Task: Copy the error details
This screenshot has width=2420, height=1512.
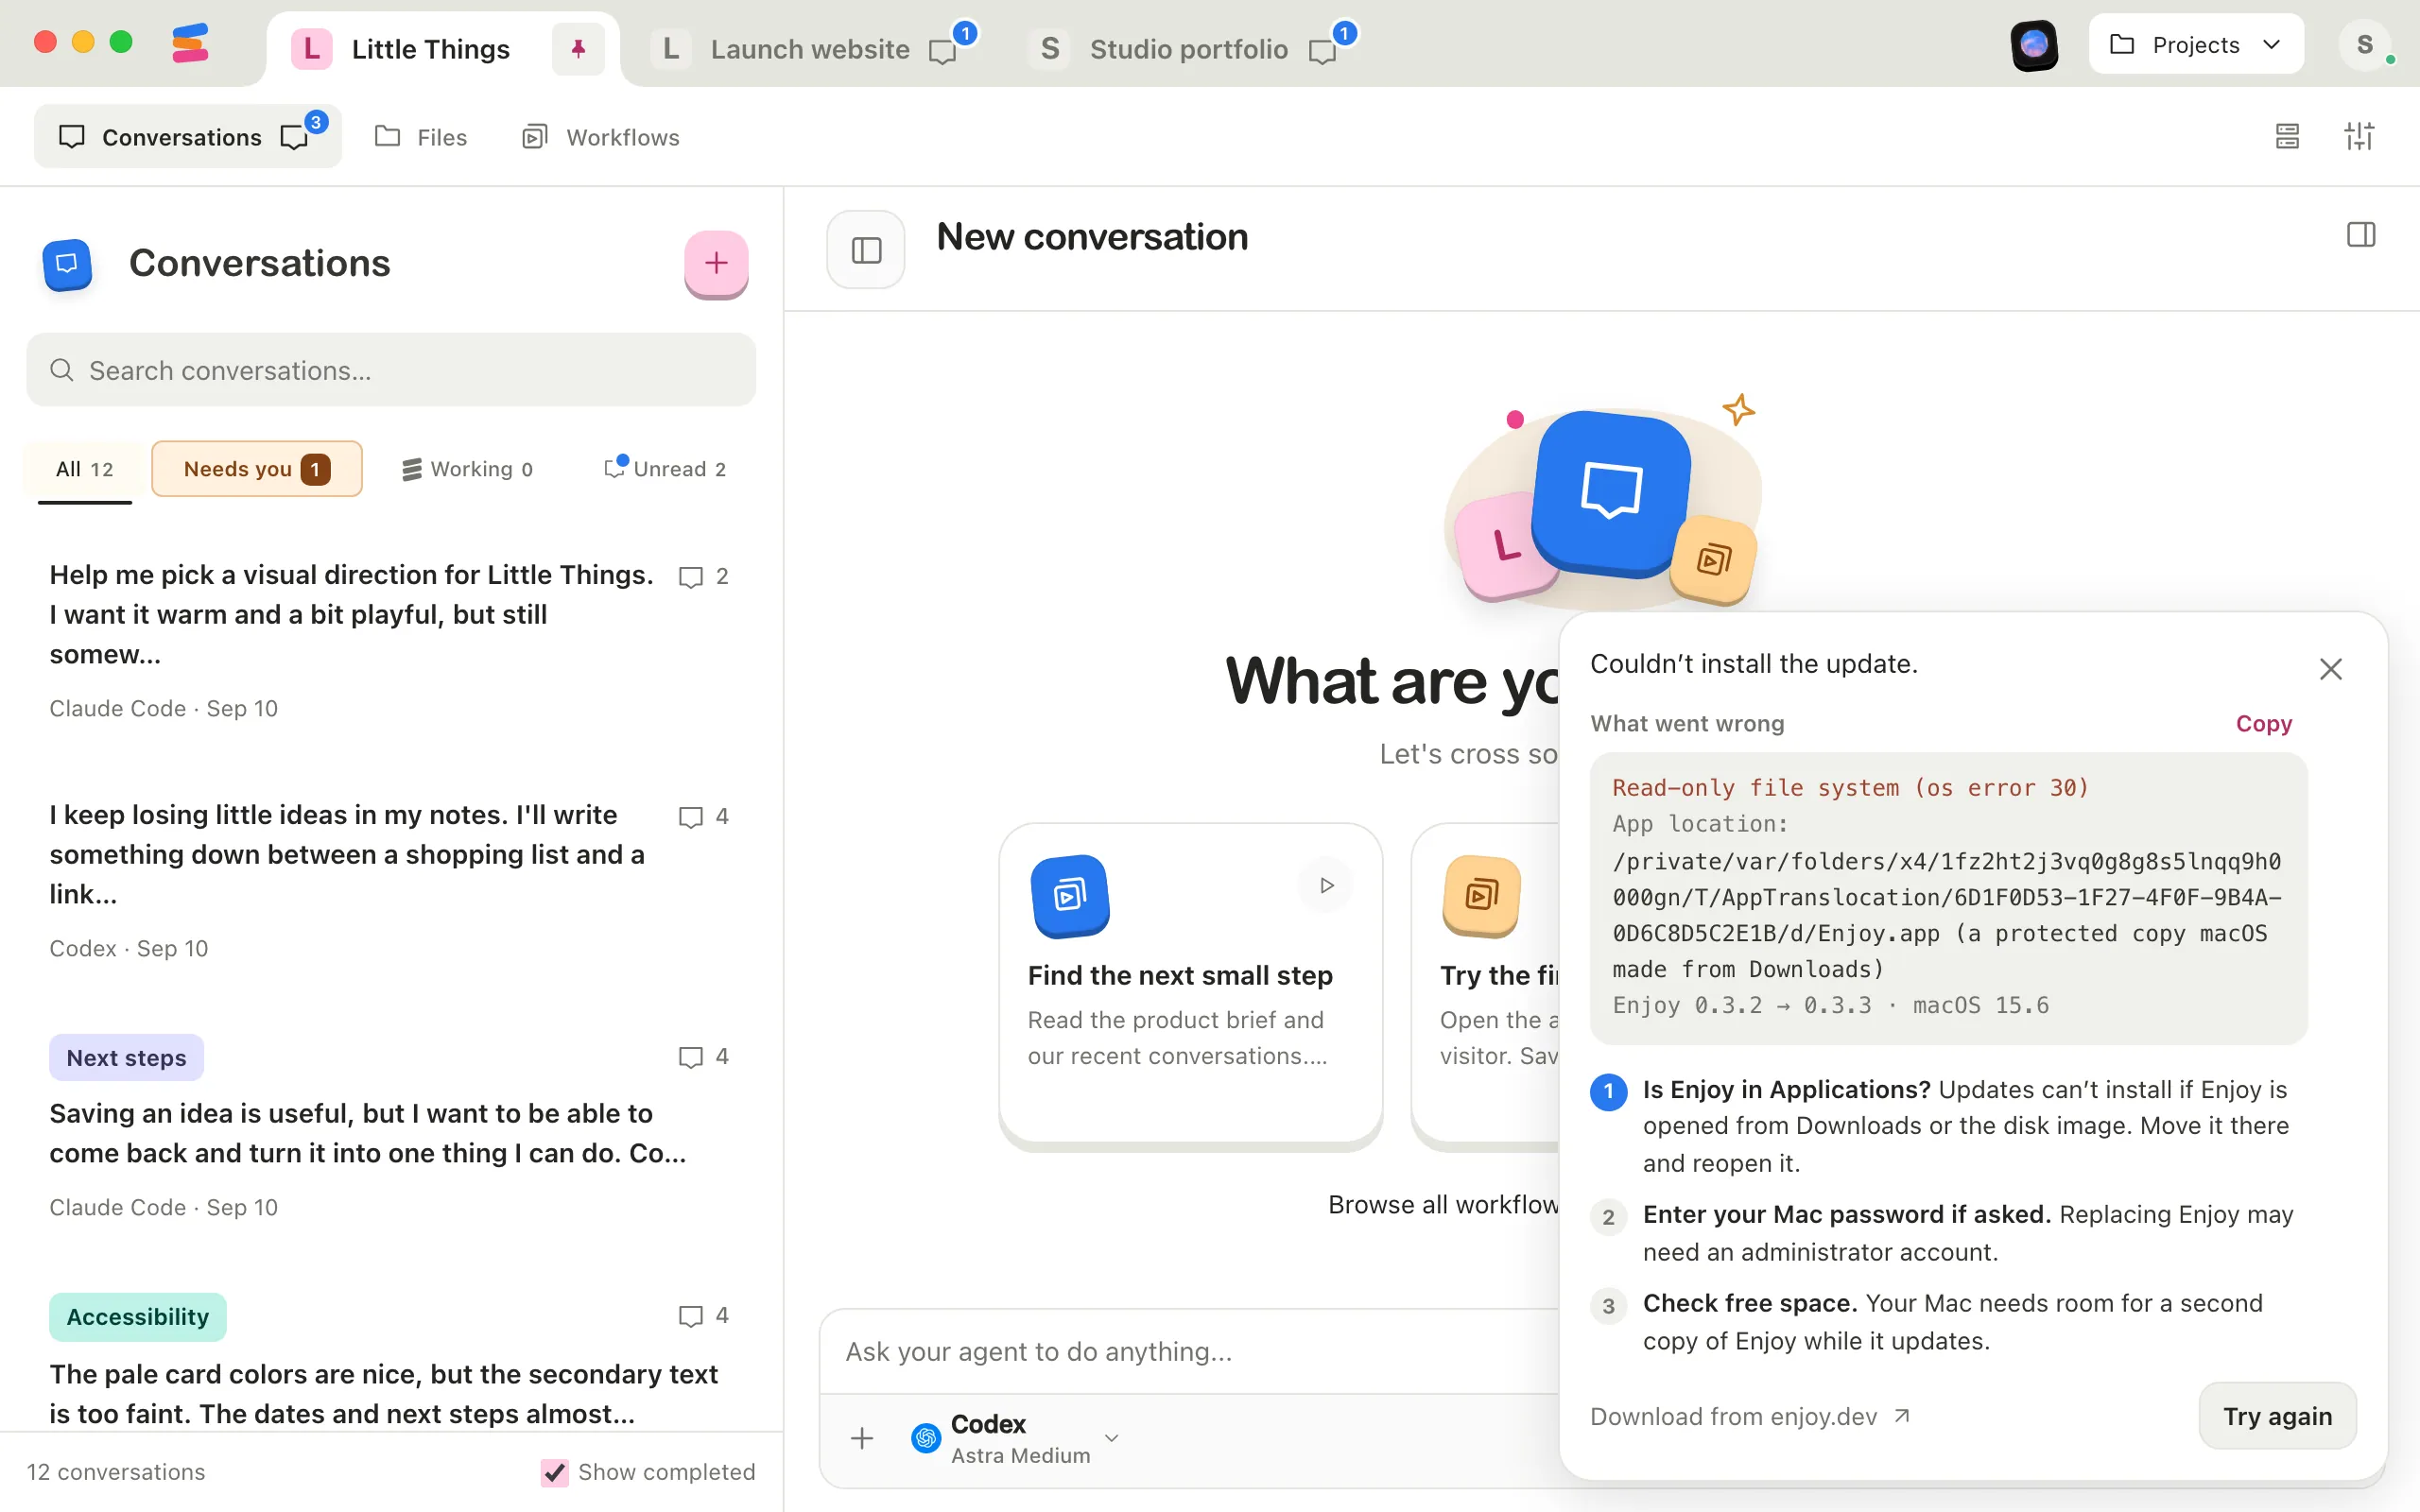Action: (2264, 724)
